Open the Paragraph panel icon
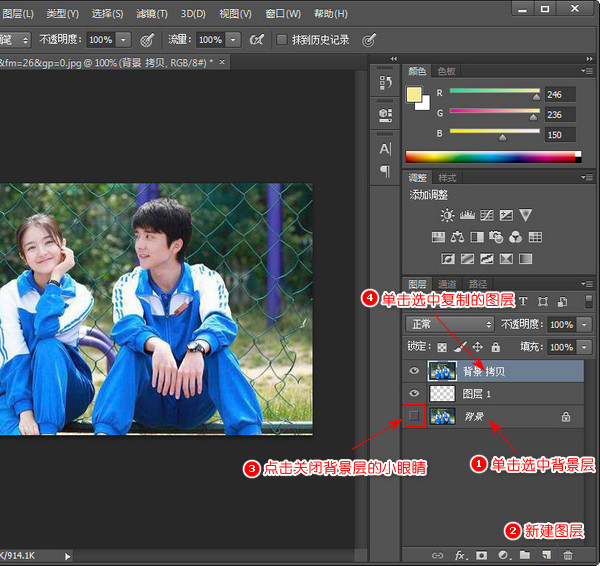 pyautogui.click(x=385, y=171)
